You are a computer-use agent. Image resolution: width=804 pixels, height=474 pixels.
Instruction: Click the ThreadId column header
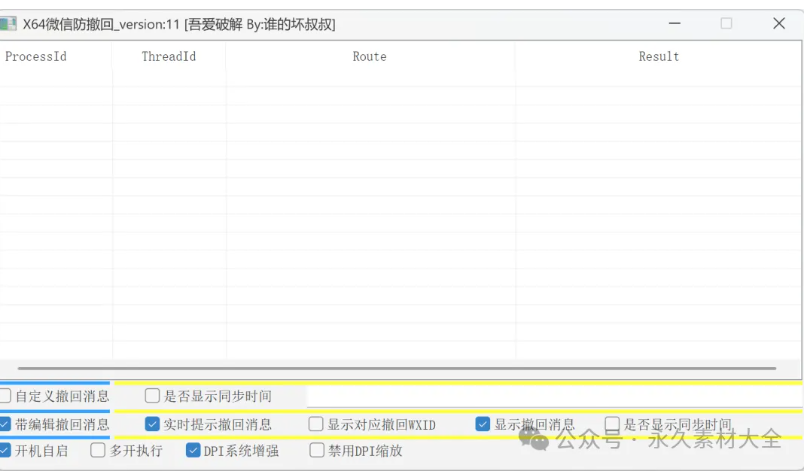coord(169,56)
